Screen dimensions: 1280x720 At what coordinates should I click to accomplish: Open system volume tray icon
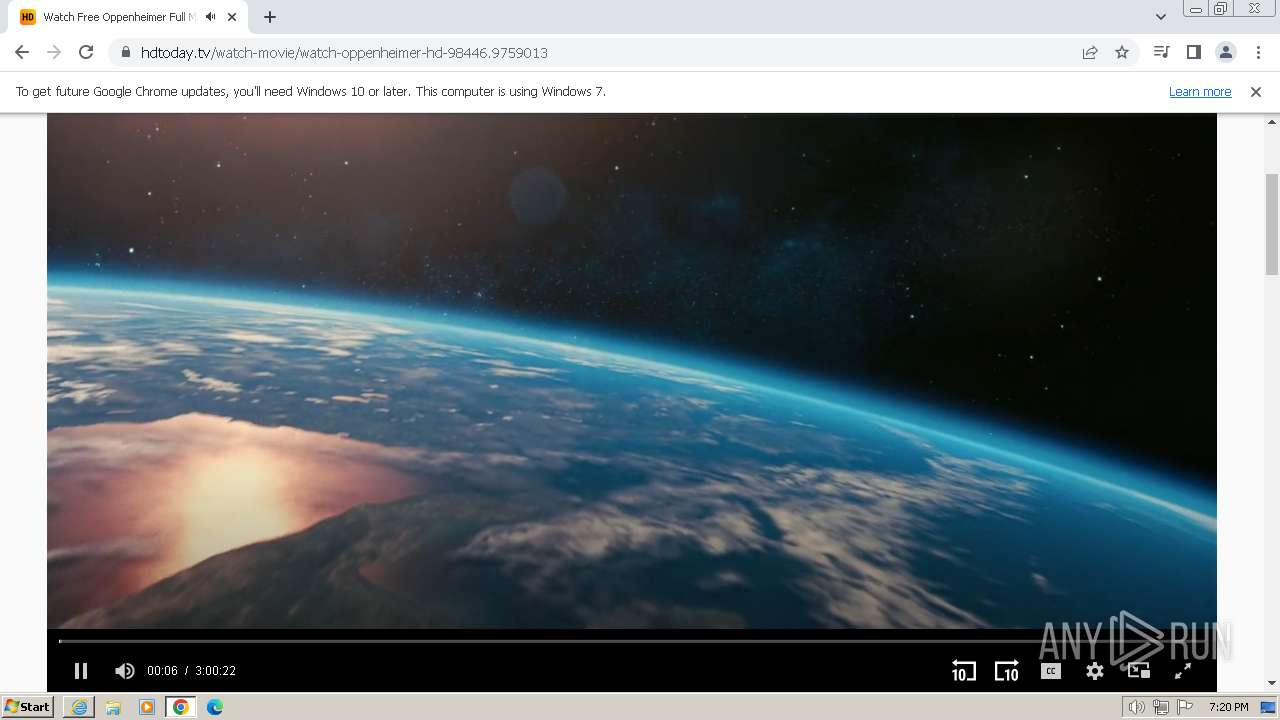click(x=1137, y=707)
